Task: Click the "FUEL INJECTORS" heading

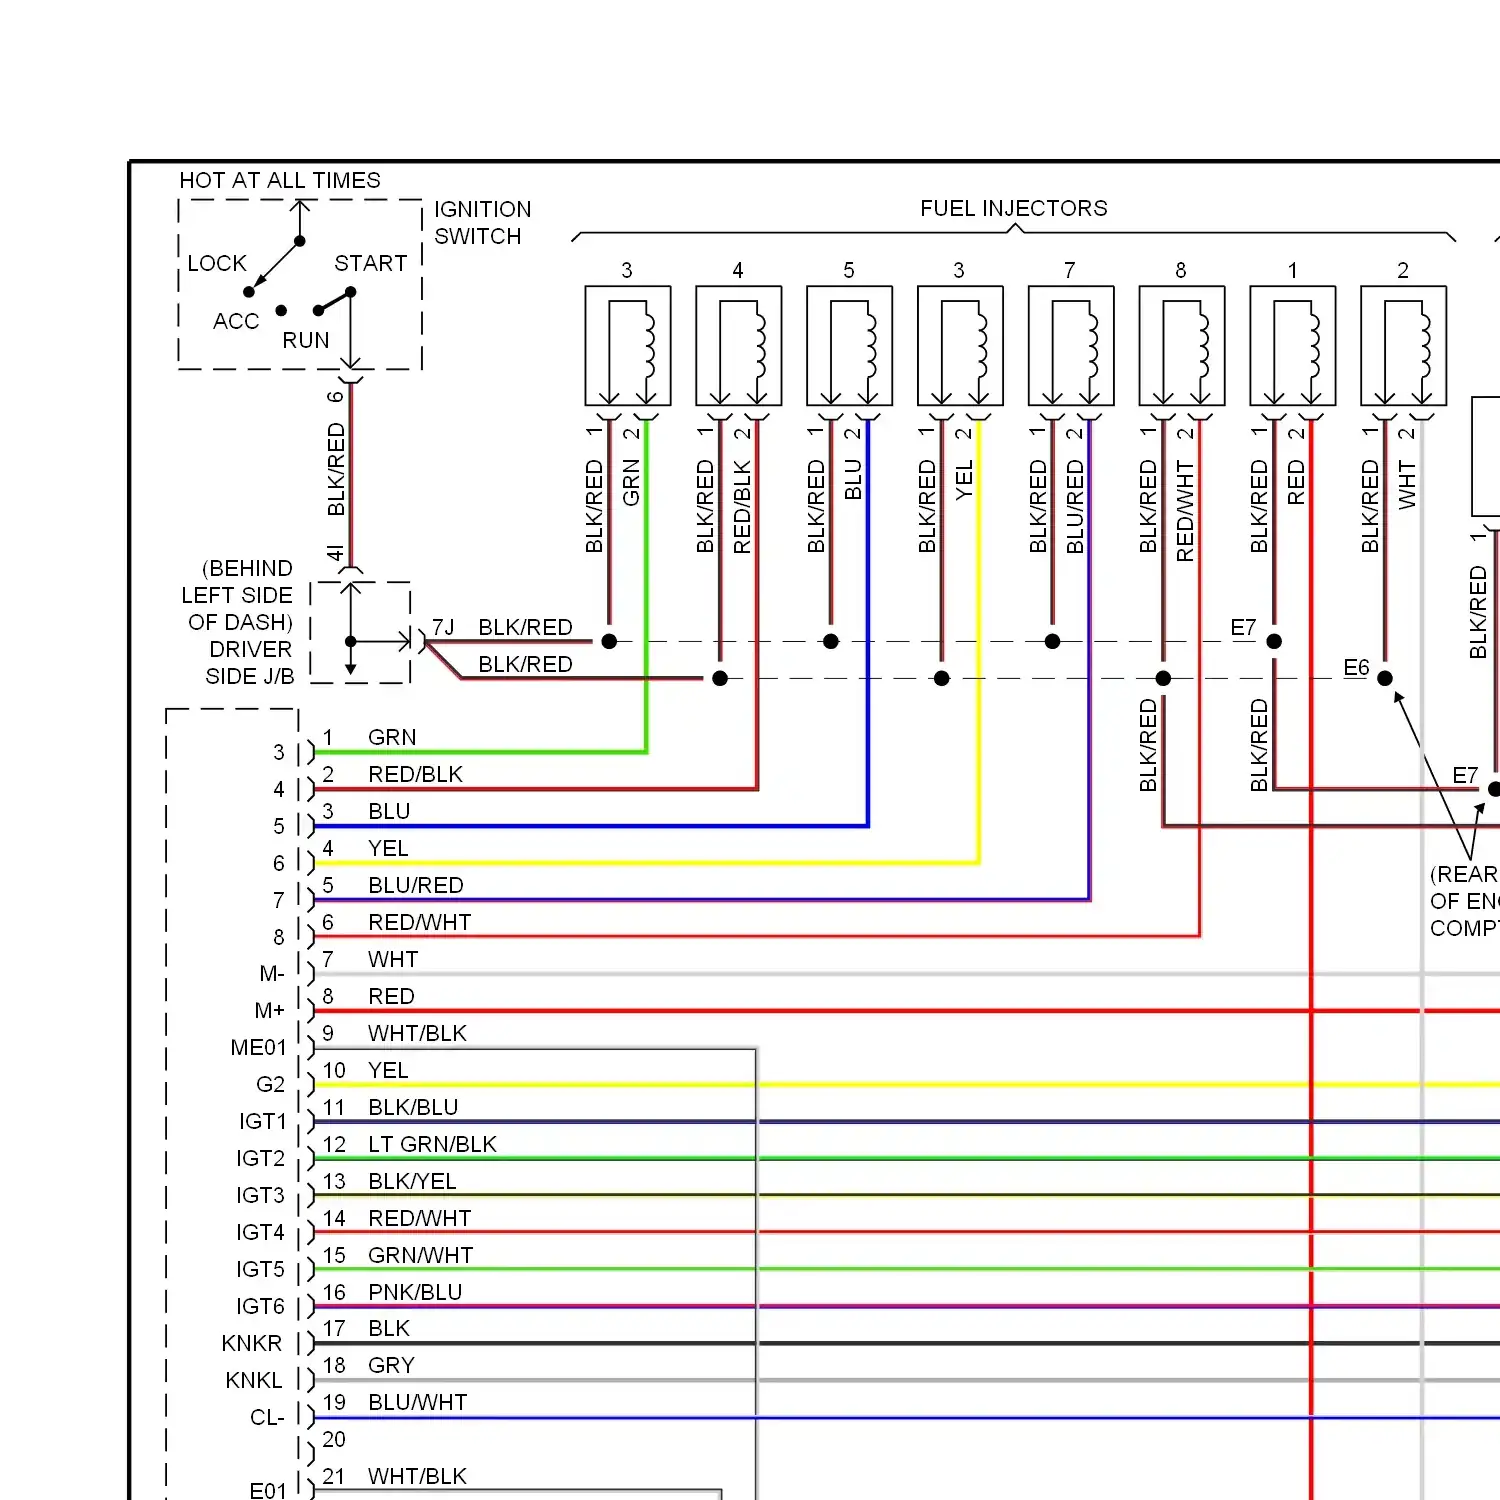Action: (1014, 208)
